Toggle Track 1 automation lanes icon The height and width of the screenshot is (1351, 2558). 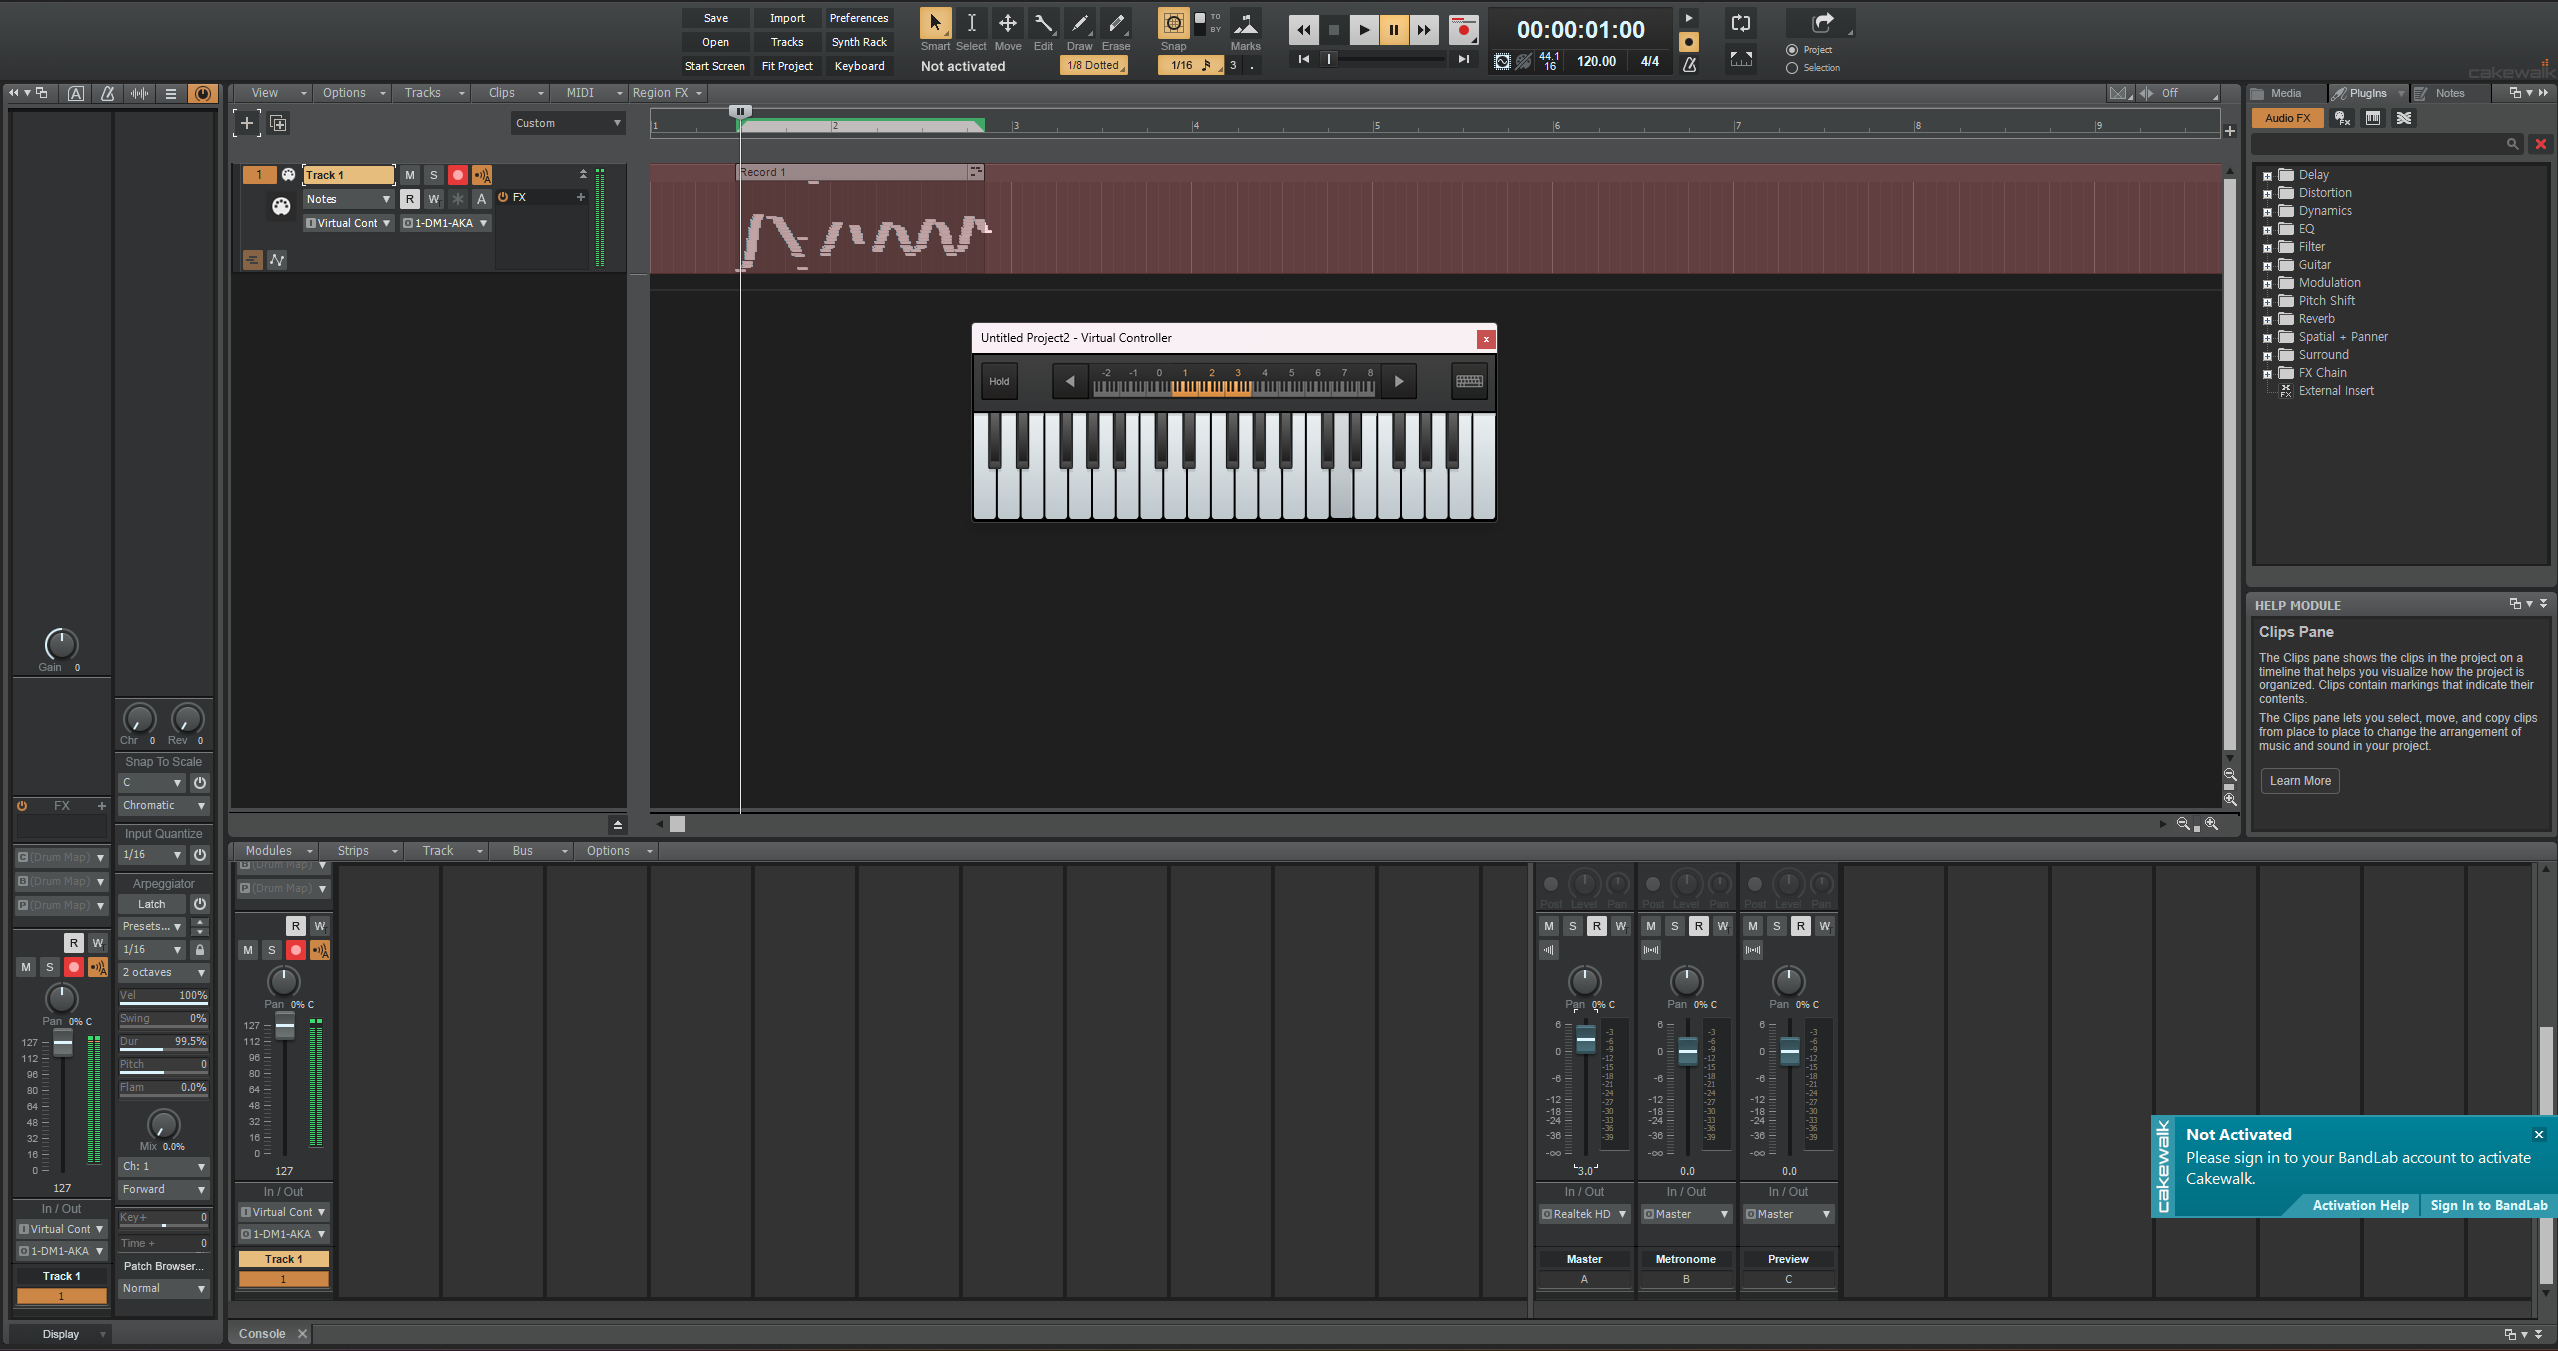coord(277,260)
